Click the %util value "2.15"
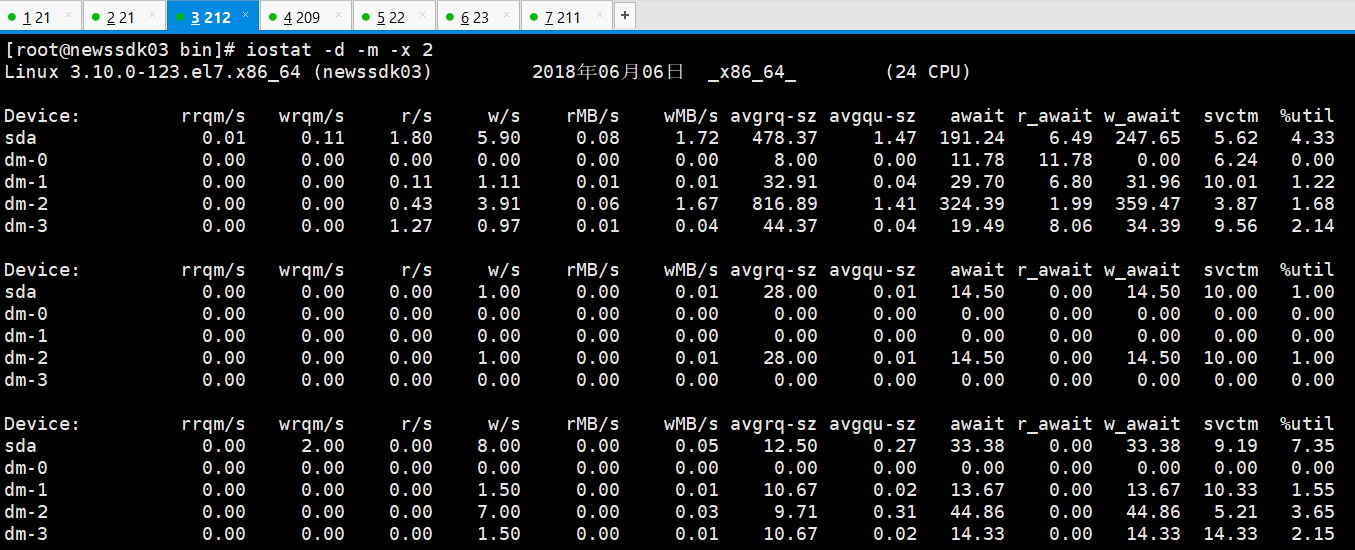Viewport: 1355px width, 550px height. 1313,534
